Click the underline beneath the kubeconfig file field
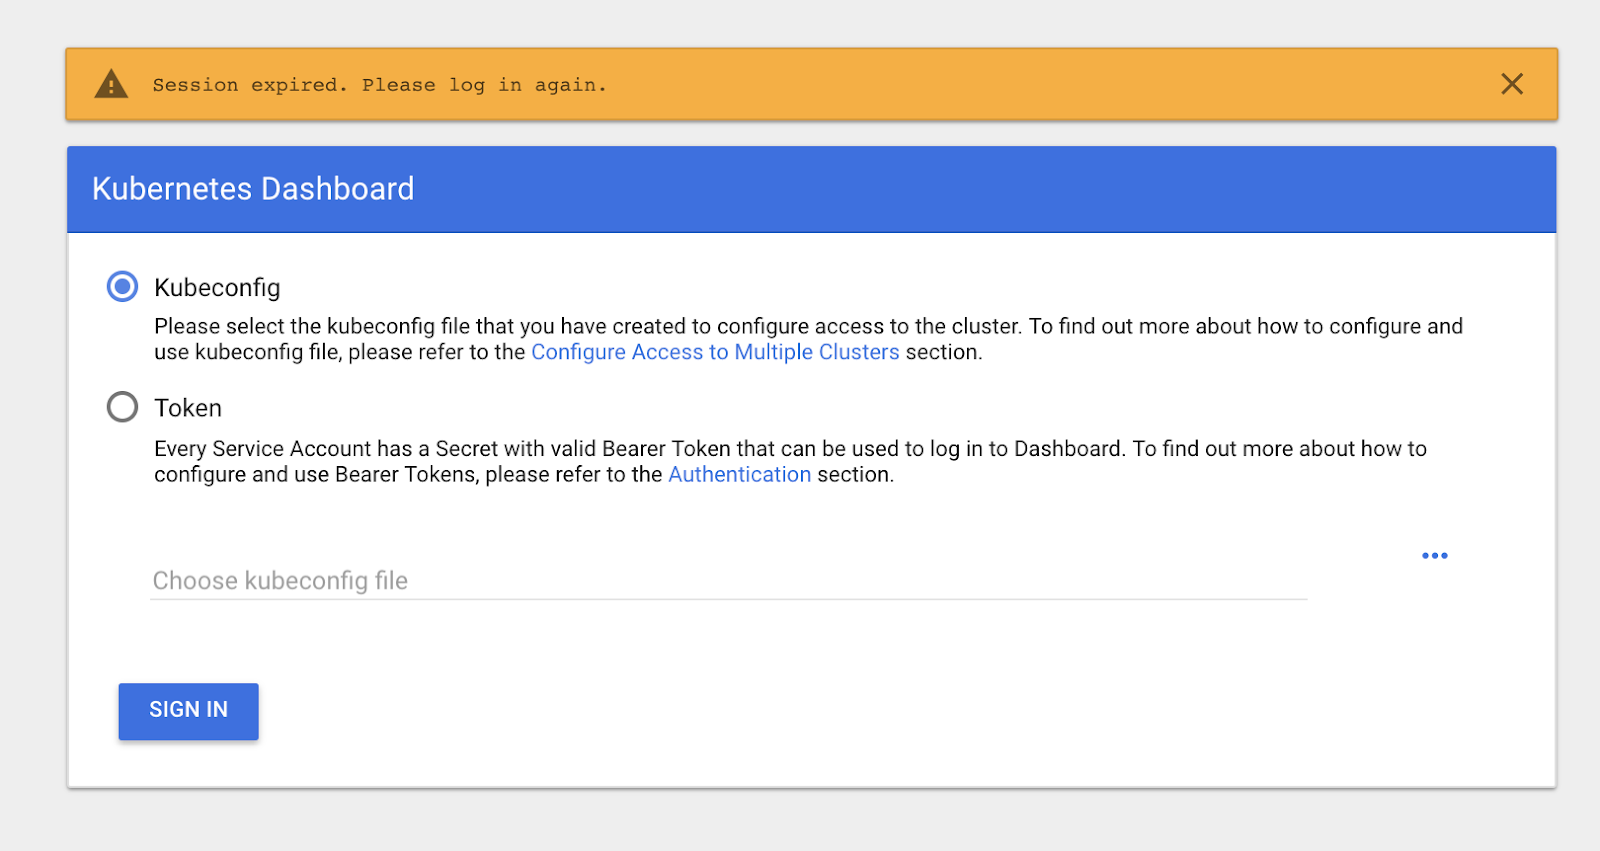Image resolution: width=1600 pixels, height=851 pixels. pos(728,599)
